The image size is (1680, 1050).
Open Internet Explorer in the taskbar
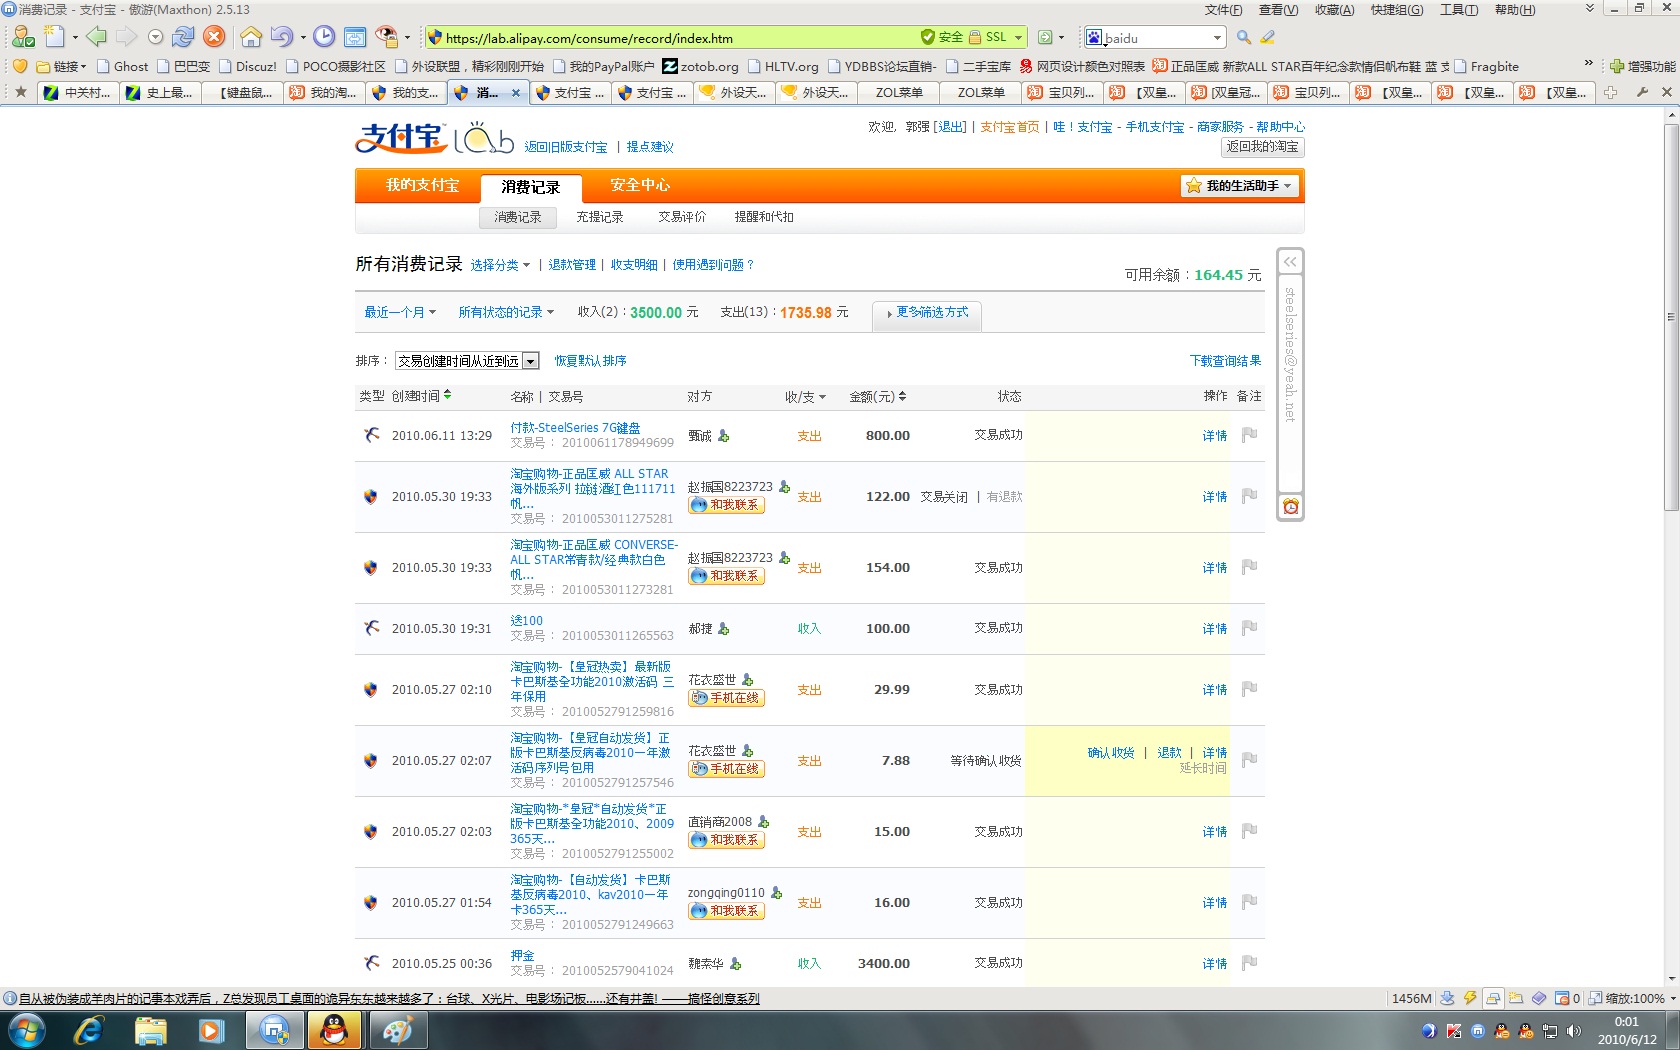(x=89, y=1029)
